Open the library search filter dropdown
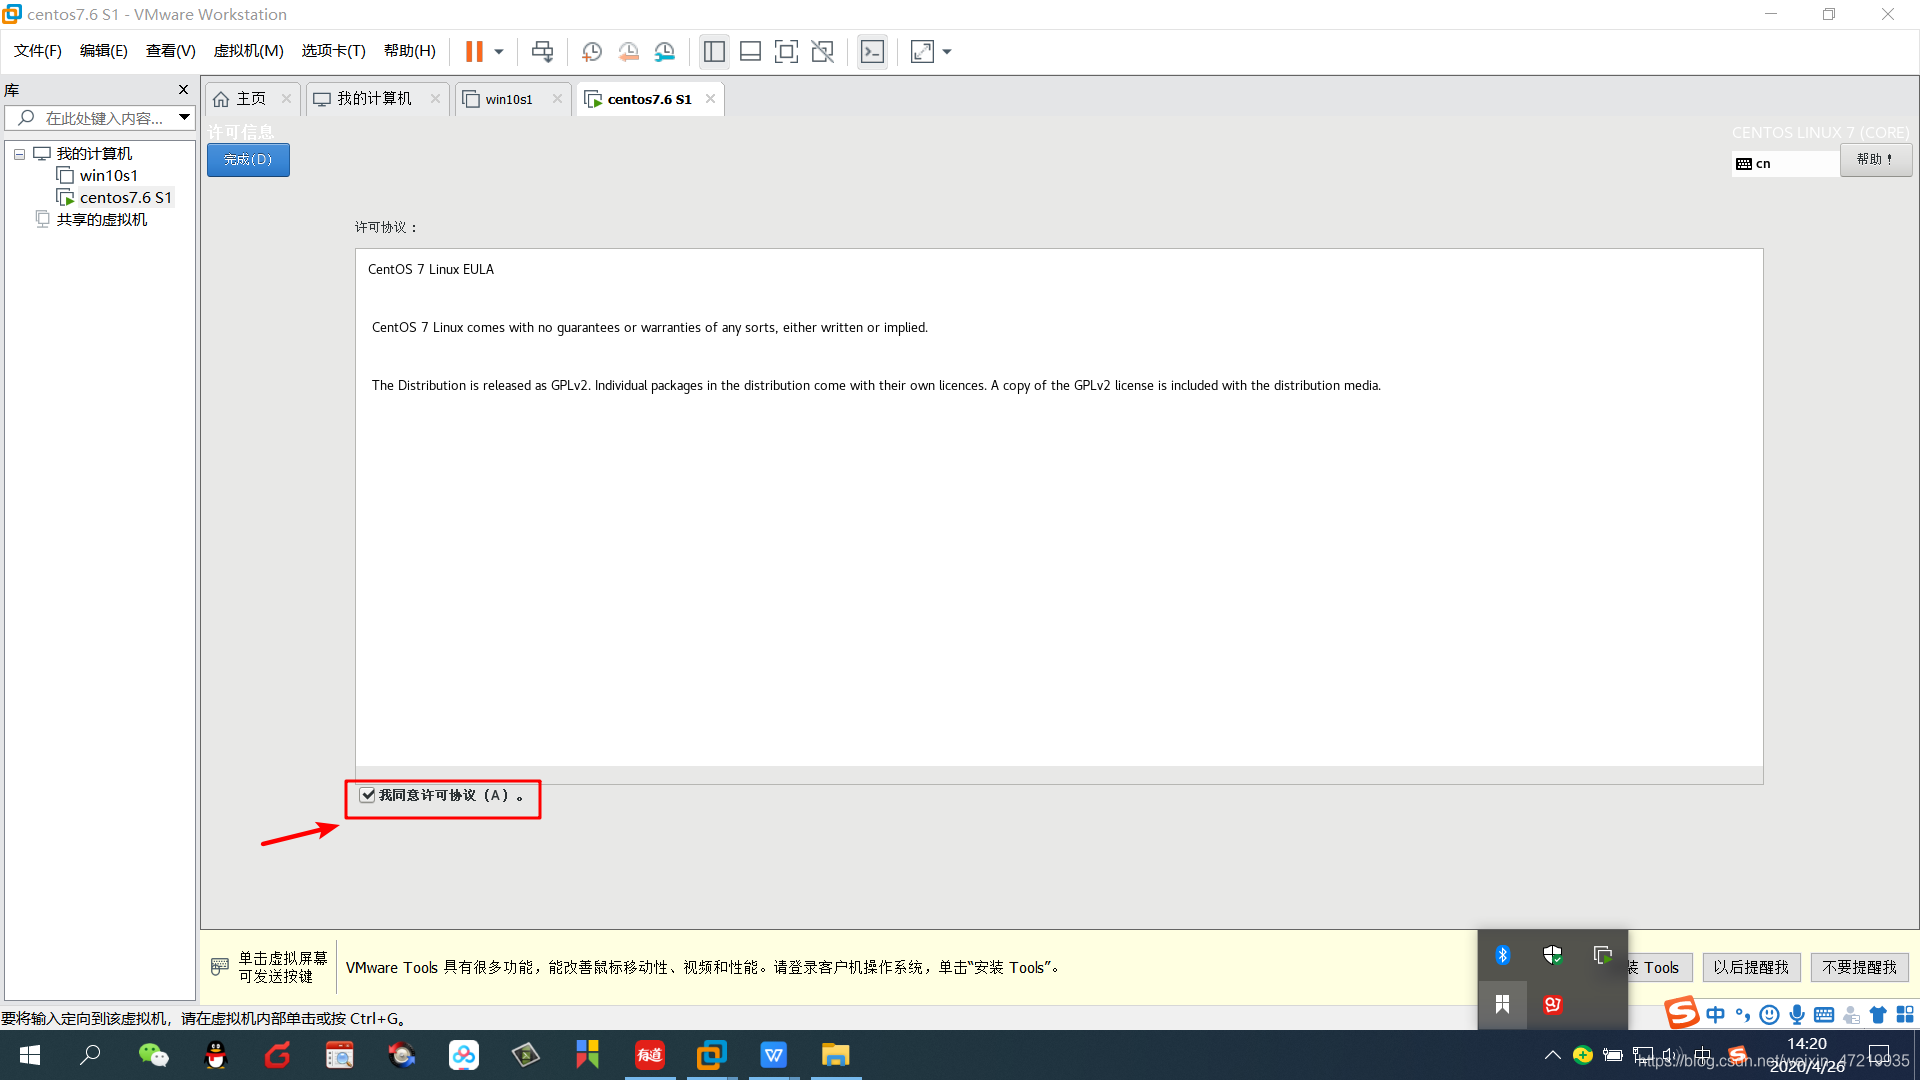Viewport: 1920px width, 1080px height. coord(185,117)
